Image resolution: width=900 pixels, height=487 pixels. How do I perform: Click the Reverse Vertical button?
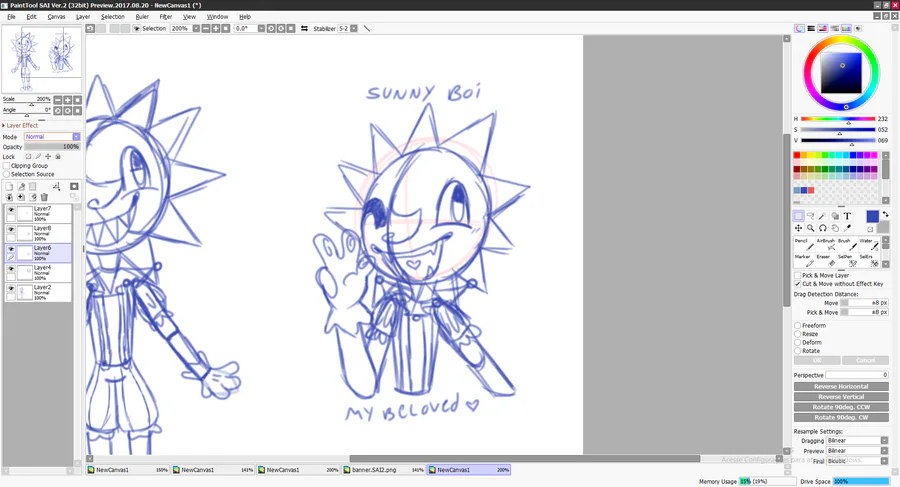tap(841, 397)
